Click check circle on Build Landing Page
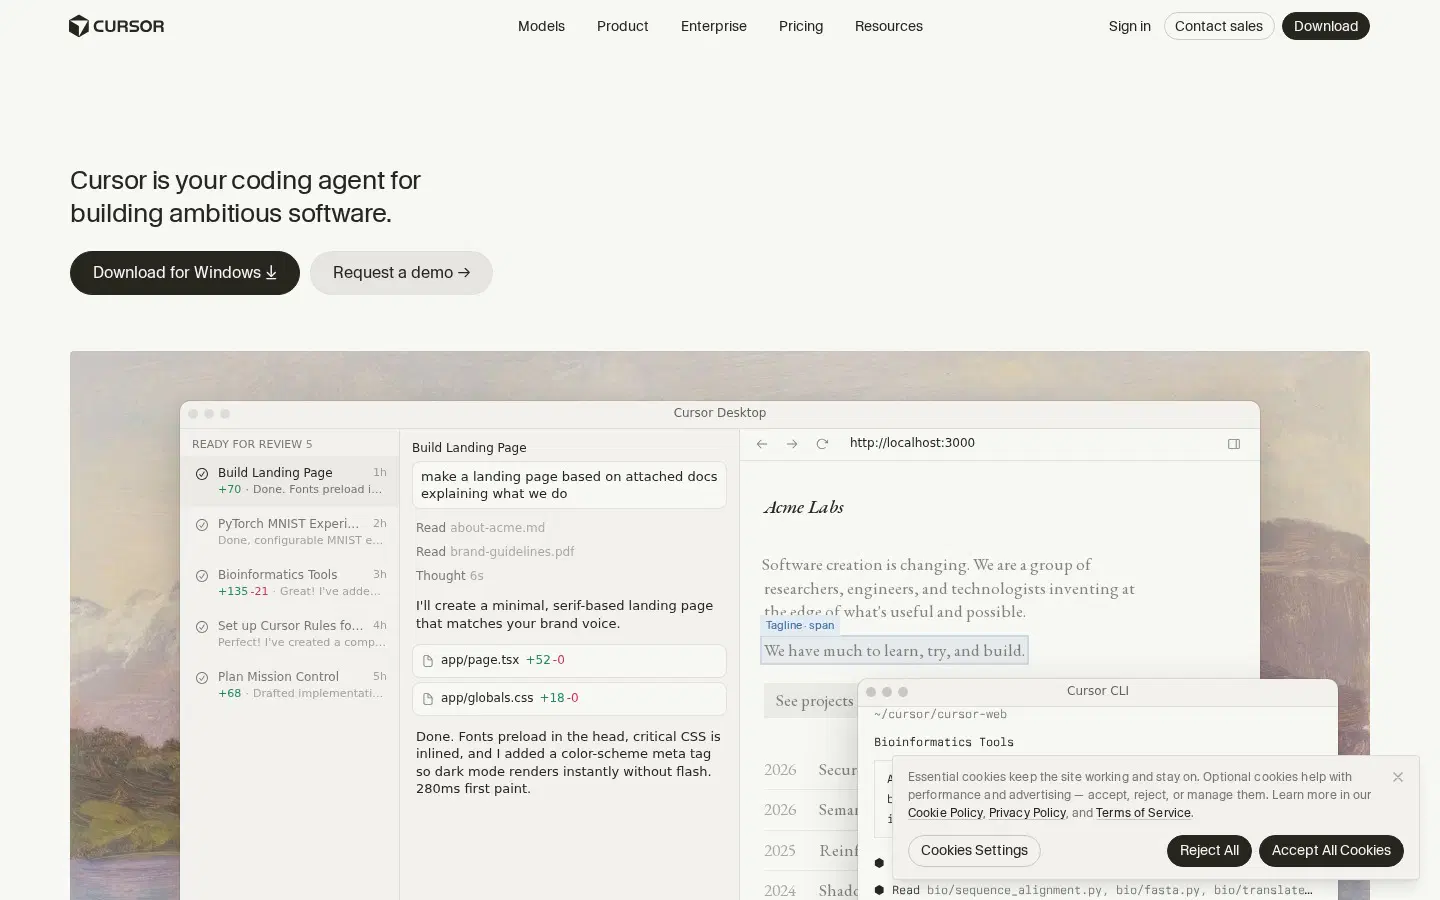 [x=202, y=473]
